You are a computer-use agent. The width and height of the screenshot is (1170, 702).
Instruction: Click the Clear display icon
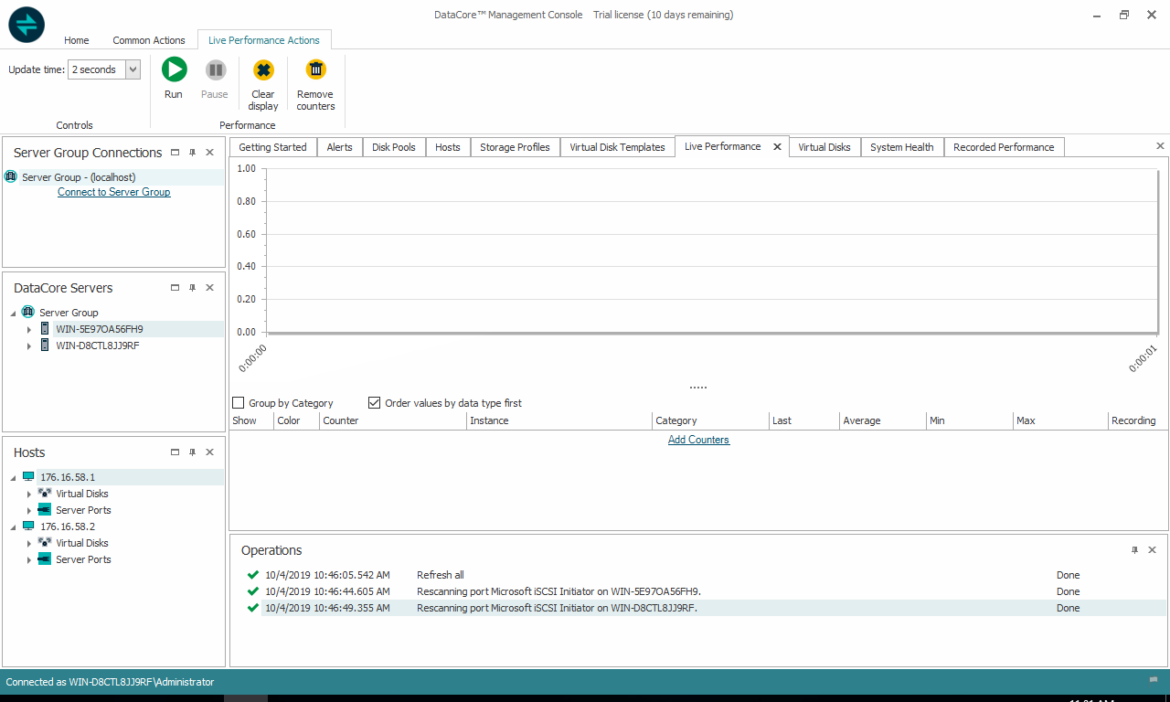coord(263,69)
